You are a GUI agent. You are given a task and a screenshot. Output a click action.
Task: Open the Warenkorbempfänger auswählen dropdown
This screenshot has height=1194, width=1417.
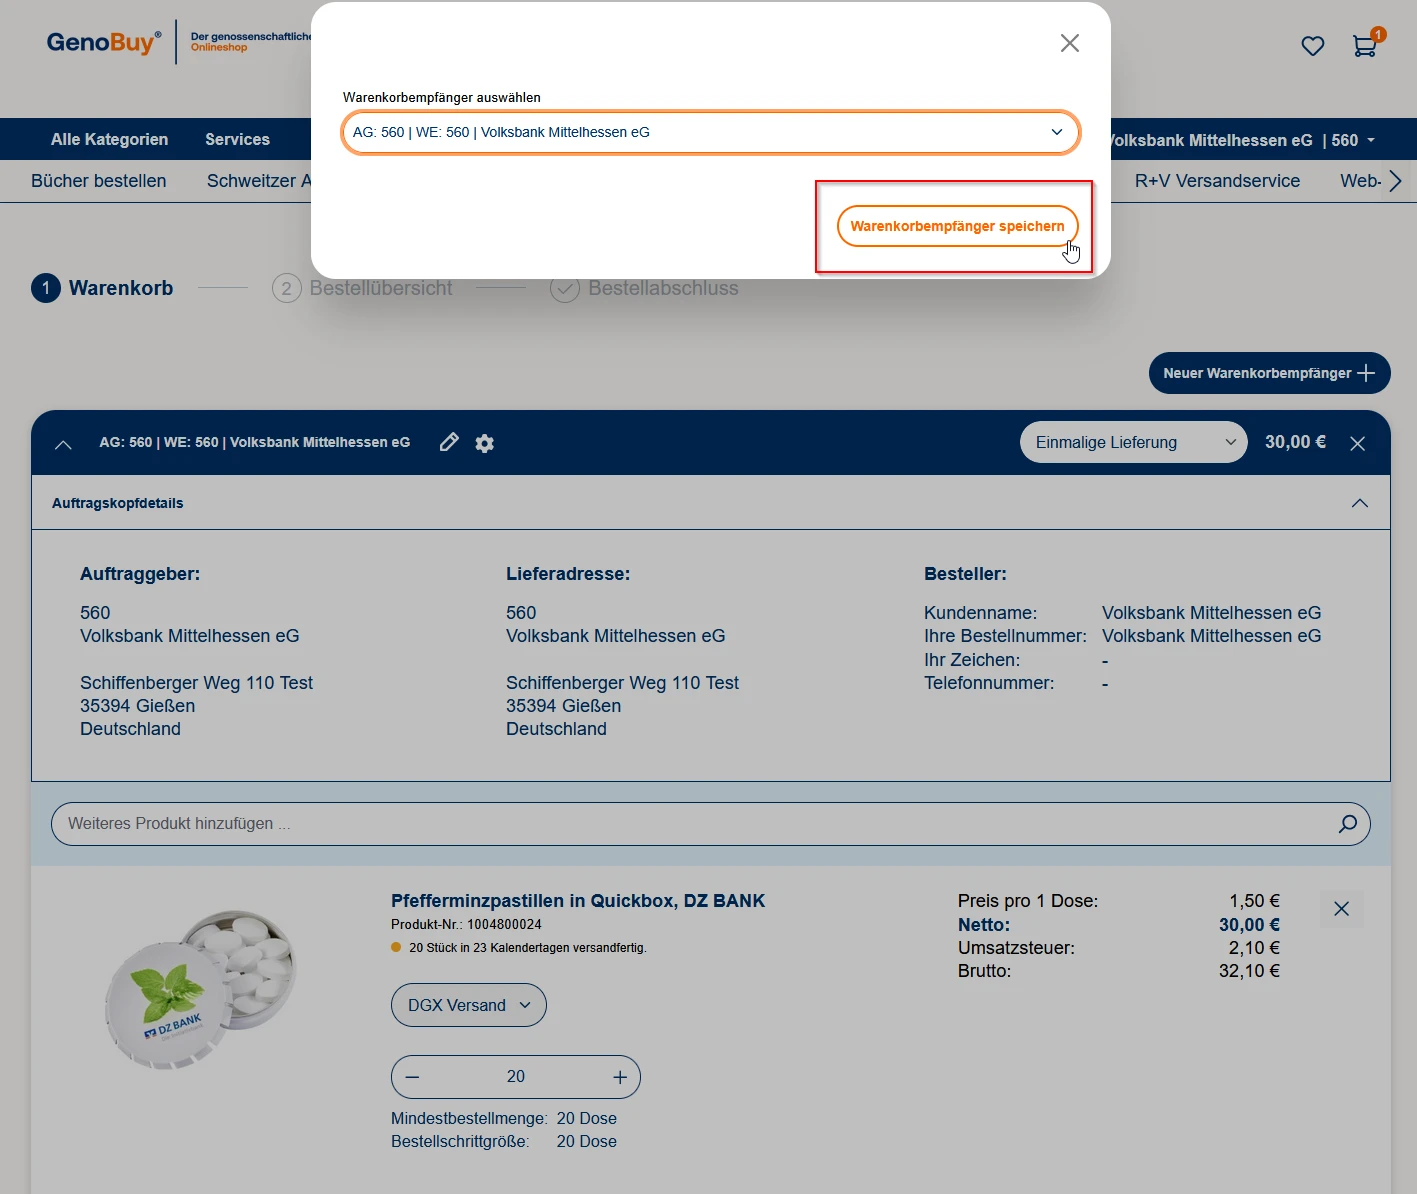[x=710, y=132]
